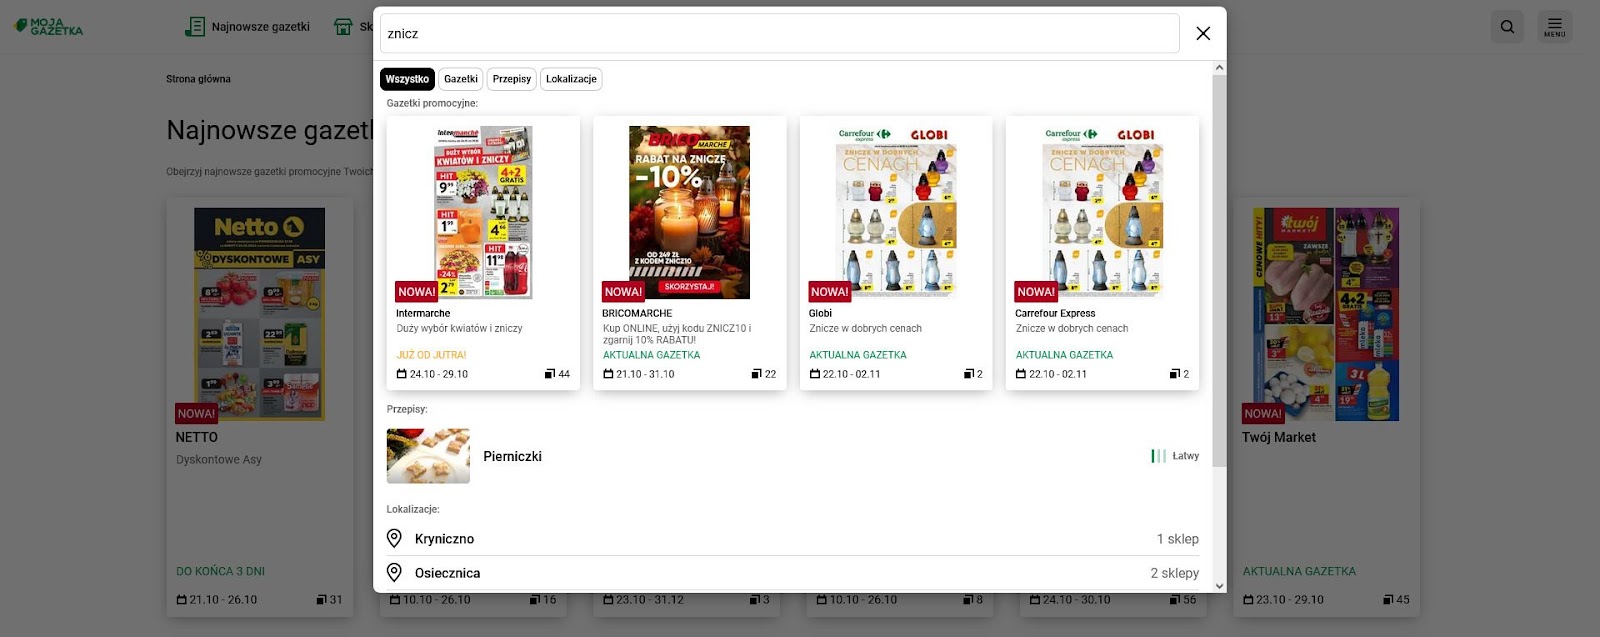The height and width of the screenshot is (637, 1600).
Task: Click calendar icon on Carrefour Express card
Action: click(1021, 374)
